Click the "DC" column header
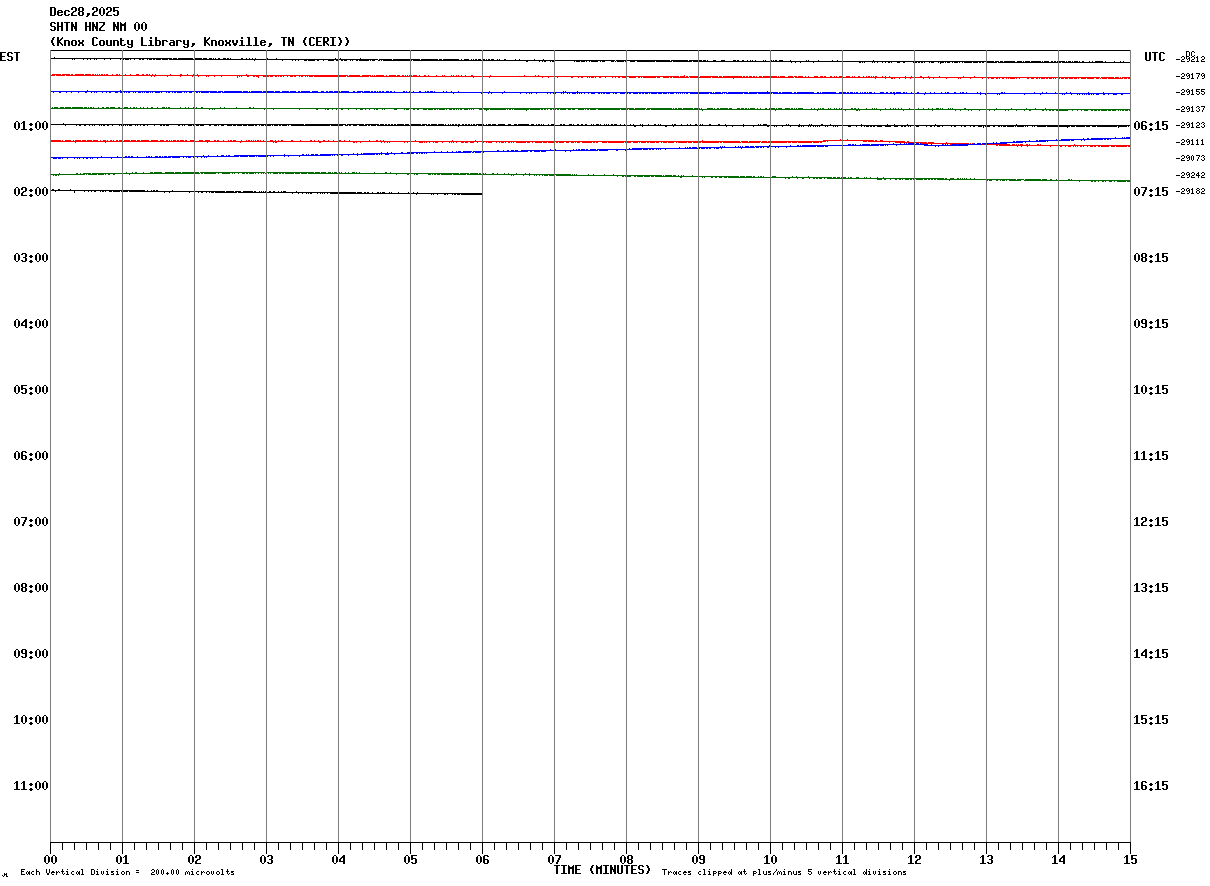Screen dimensions: 1210x886 pos(1190,54)
